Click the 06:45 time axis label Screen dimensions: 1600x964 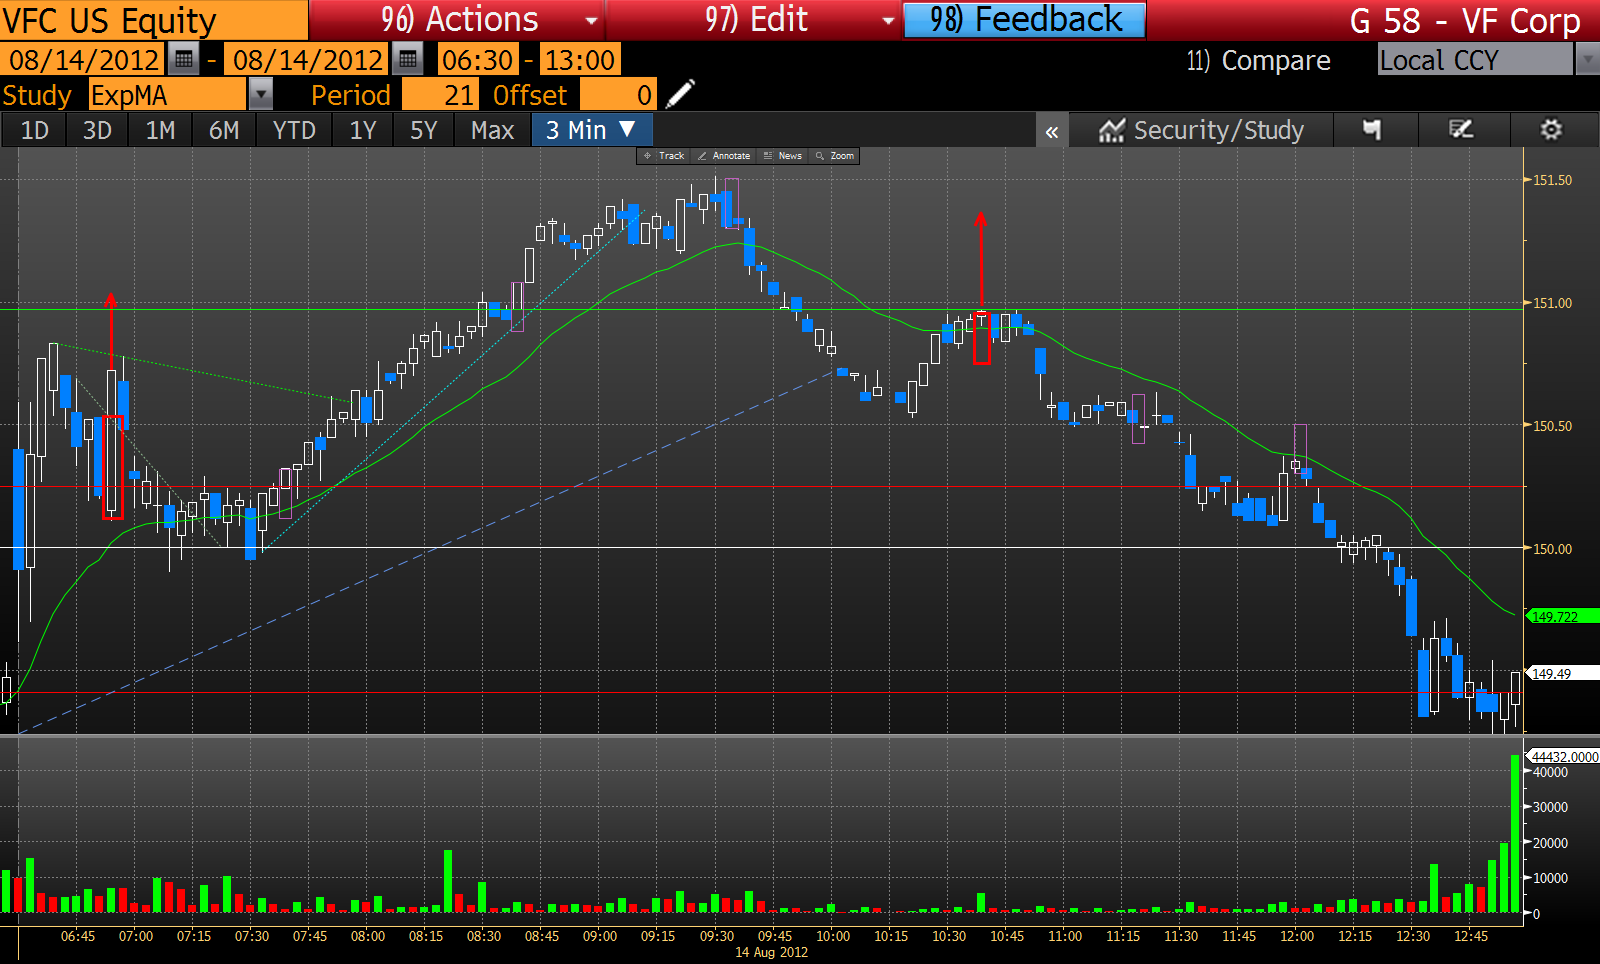[x=78, y=937]
